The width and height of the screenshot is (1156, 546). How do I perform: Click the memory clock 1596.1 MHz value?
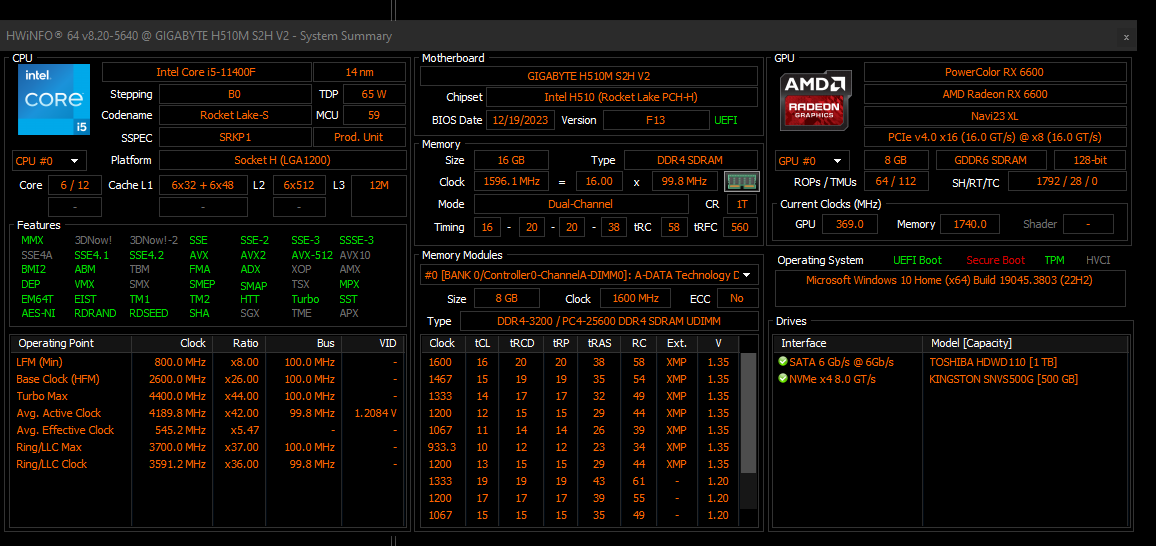[510, 181]
